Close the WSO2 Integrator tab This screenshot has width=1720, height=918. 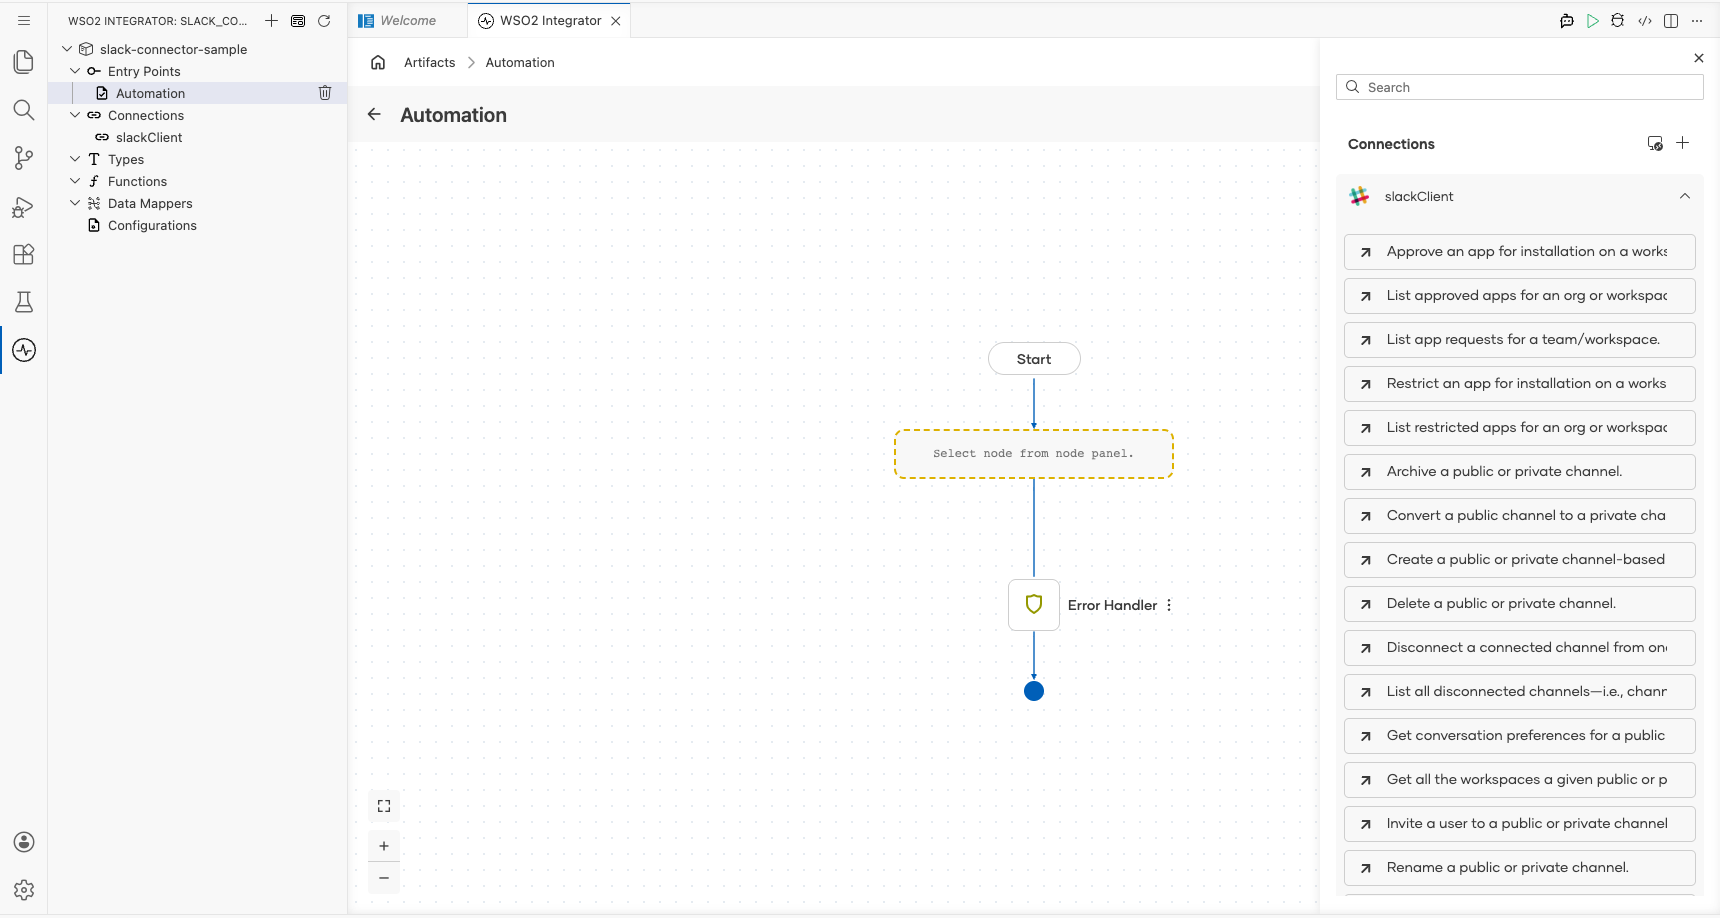pyautogui.click(x=616, y=21)
